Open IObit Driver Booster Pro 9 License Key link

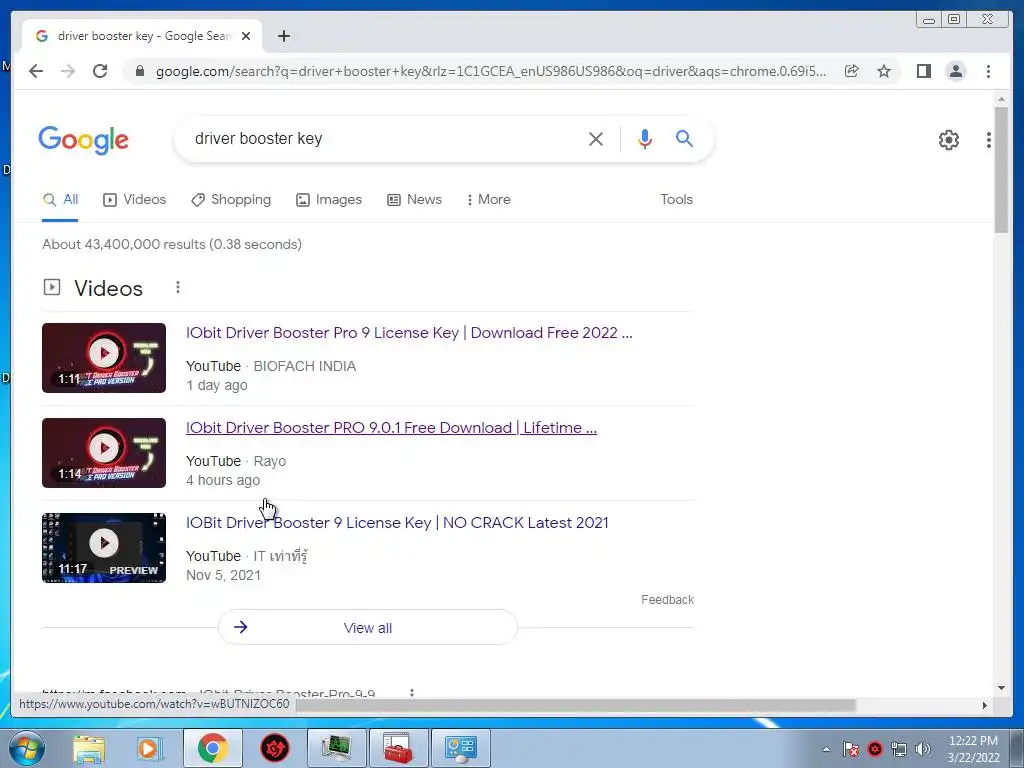click(x=409, y=333)
